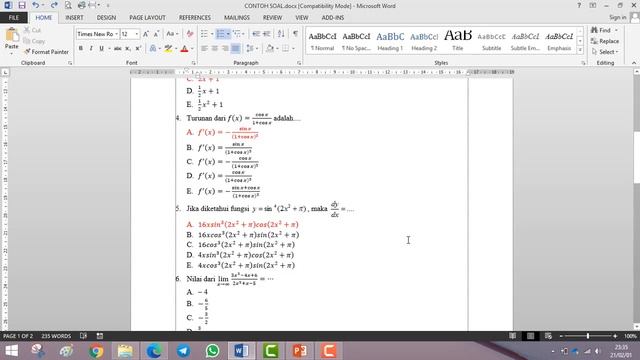Viewport: 640px width, 360px height.
Task: Open the font size dropdown
Action: (x=137, y=34)
